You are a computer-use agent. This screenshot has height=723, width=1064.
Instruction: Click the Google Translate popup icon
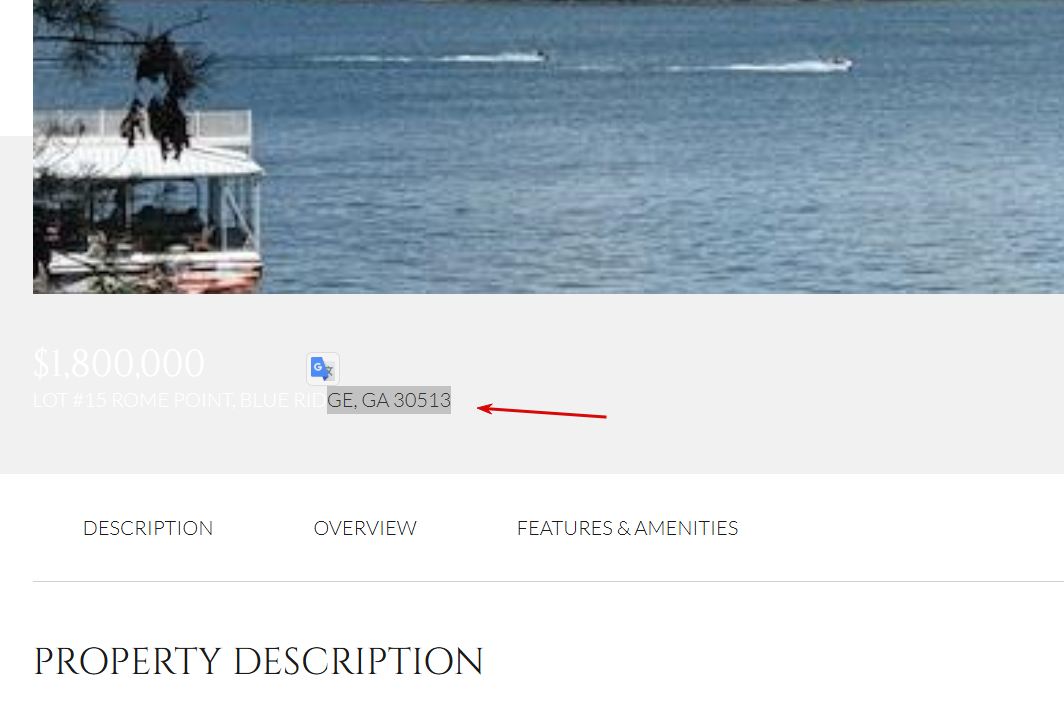(322, 369)
